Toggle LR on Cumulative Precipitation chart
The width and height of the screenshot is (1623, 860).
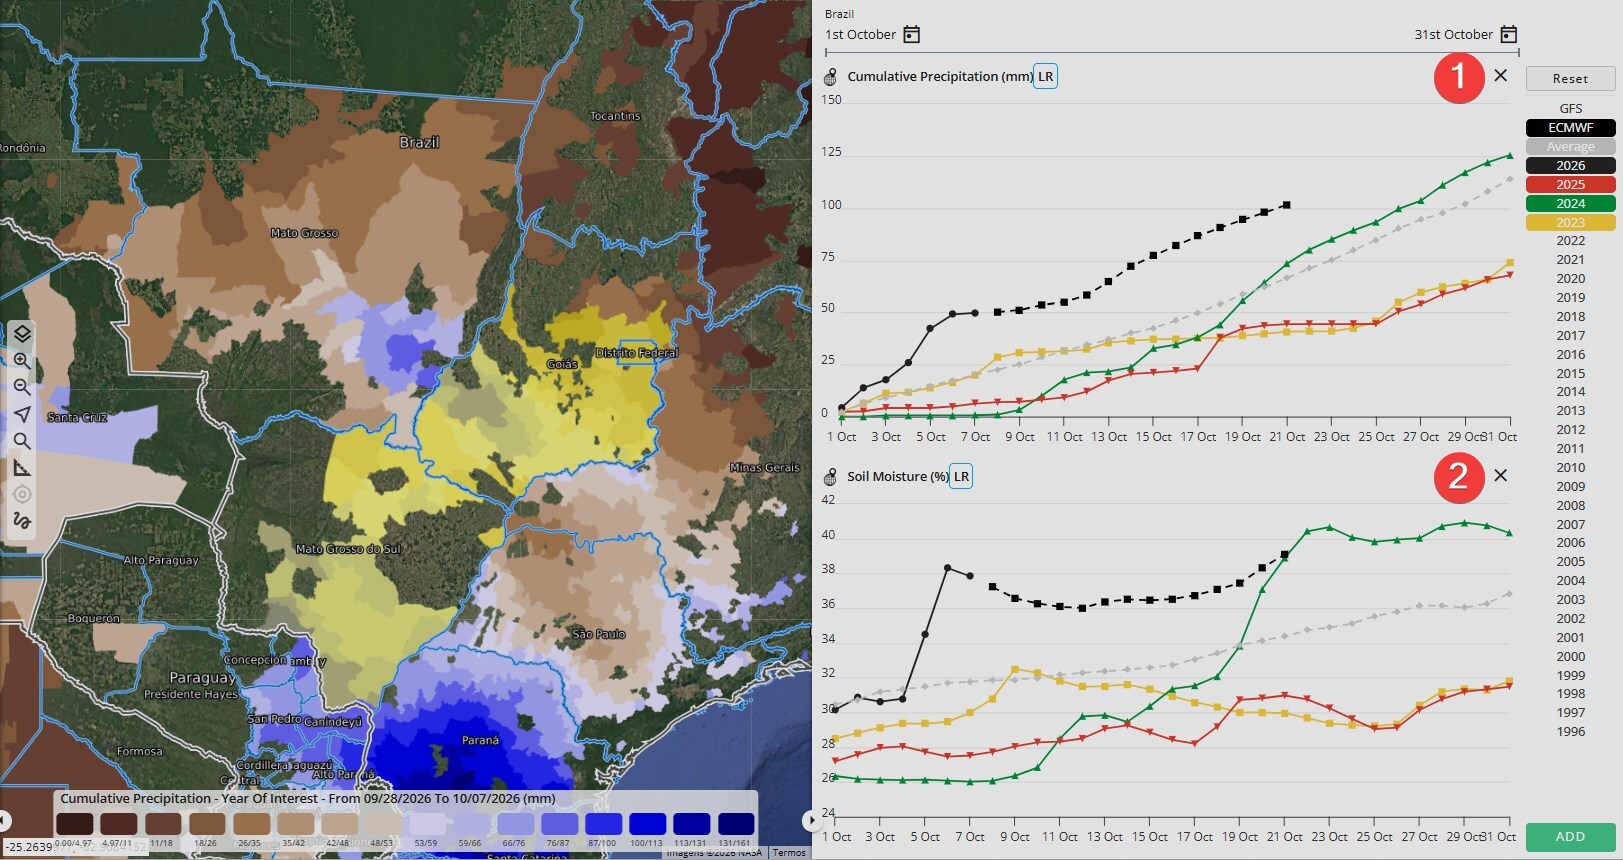coord(1045,77)
